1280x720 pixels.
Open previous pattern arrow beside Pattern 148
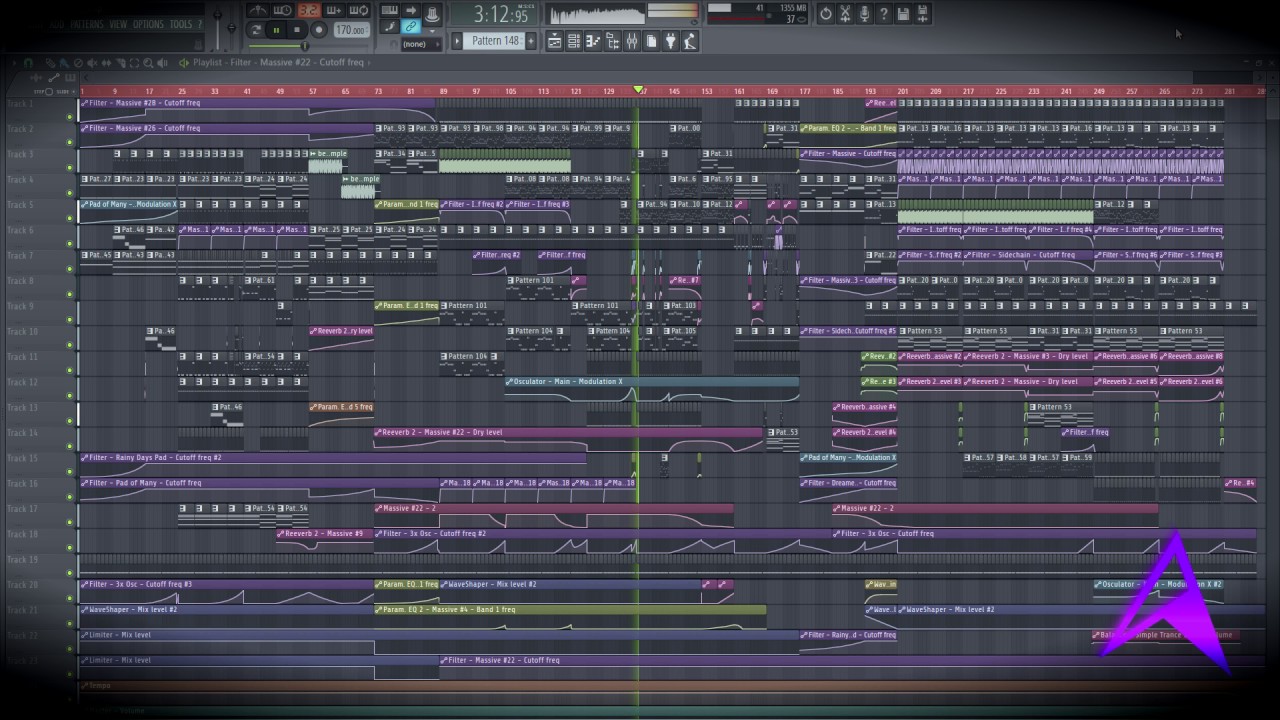click(x=457, y=40)
